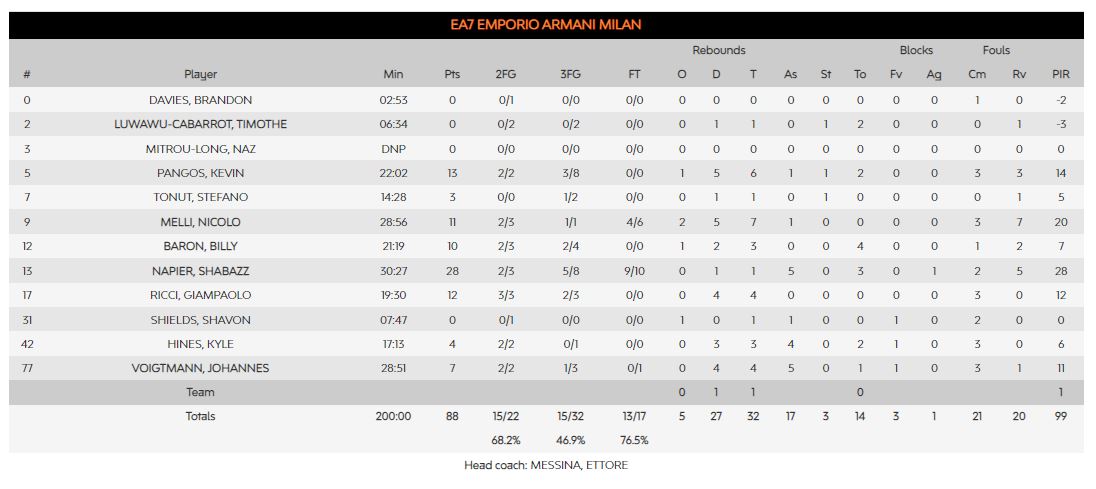This screenshot has width=1096, height=489.
Task: Open PANGOS, KEVIN player page
Action: click(x=201, y=173)
